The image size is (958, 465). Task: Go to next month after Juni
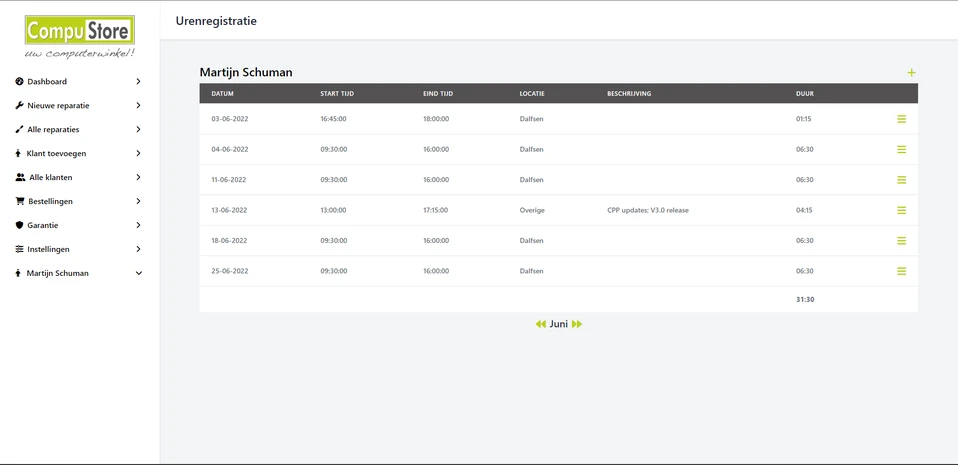(x=577, y=324)
